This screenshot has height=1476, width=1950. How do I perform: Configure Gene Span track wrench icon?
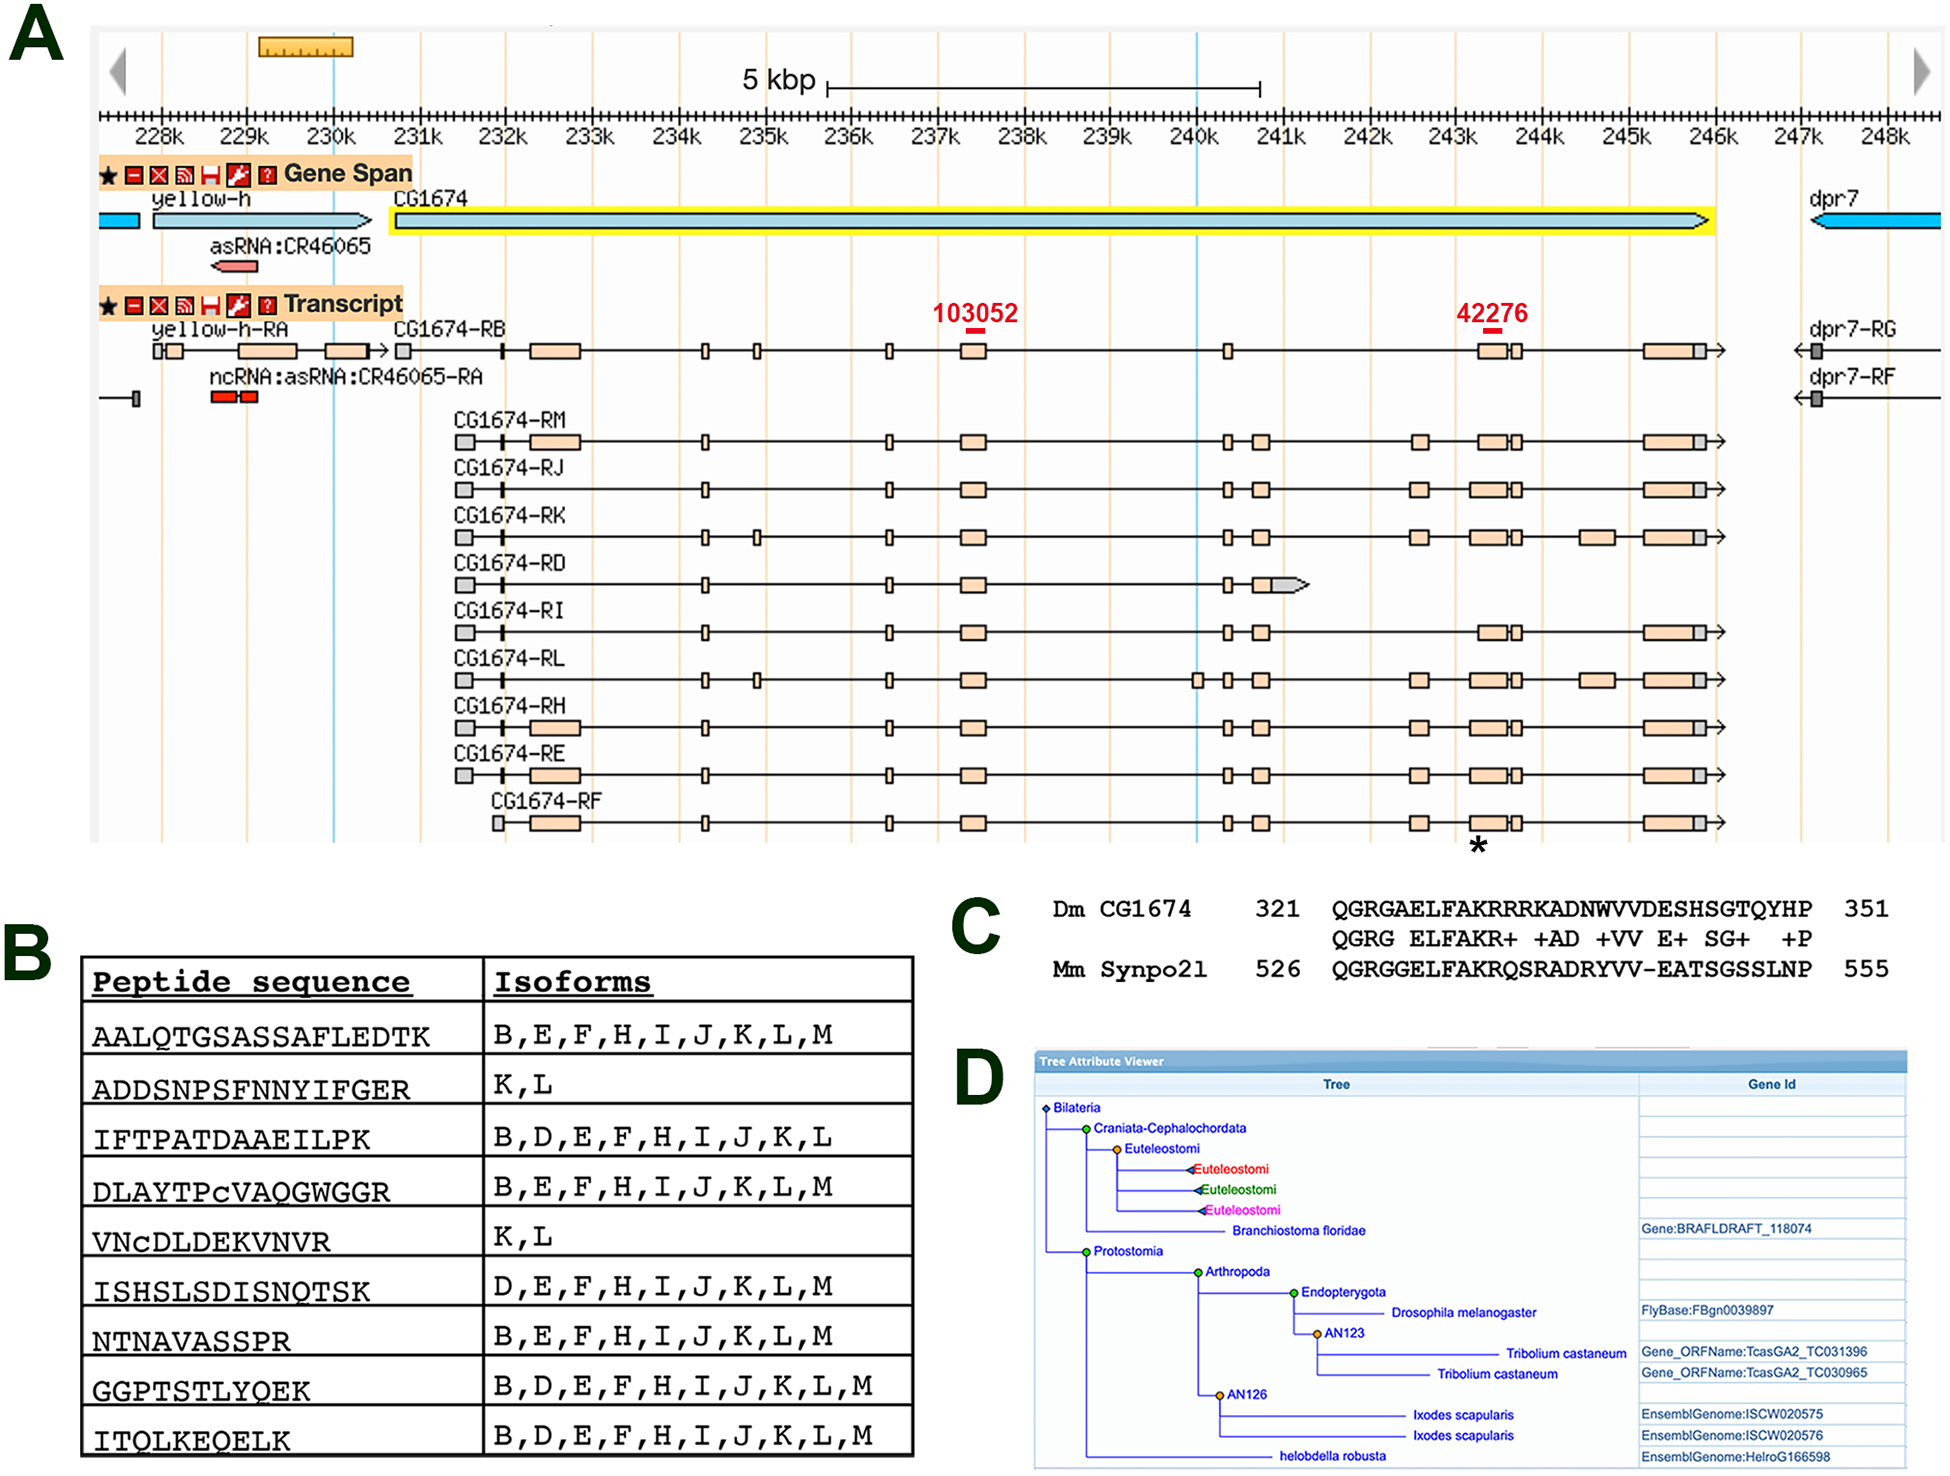point(238,175)
